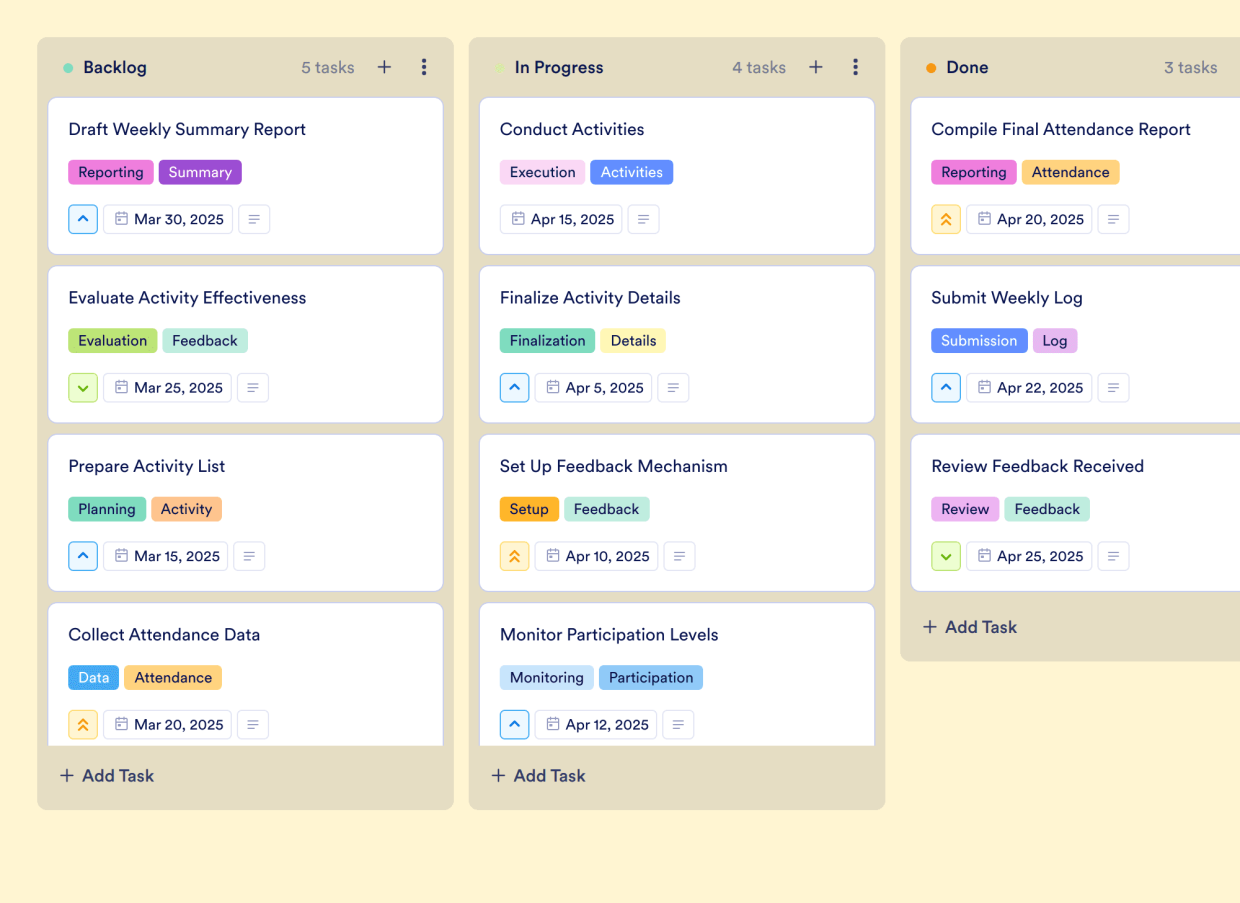Open the description notes icon on Conduct Activities
Screen dimensions: 1240x903
click(x=643, y=219)
